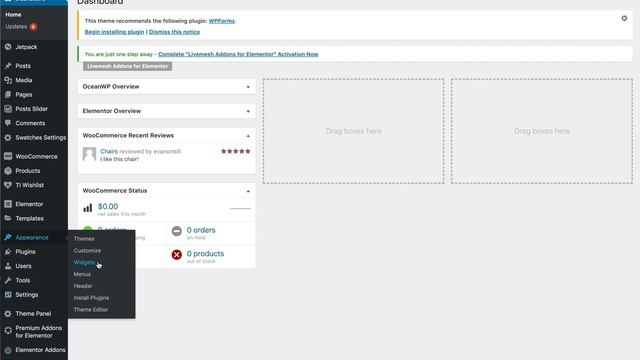Open the Chairs review link

109,151
